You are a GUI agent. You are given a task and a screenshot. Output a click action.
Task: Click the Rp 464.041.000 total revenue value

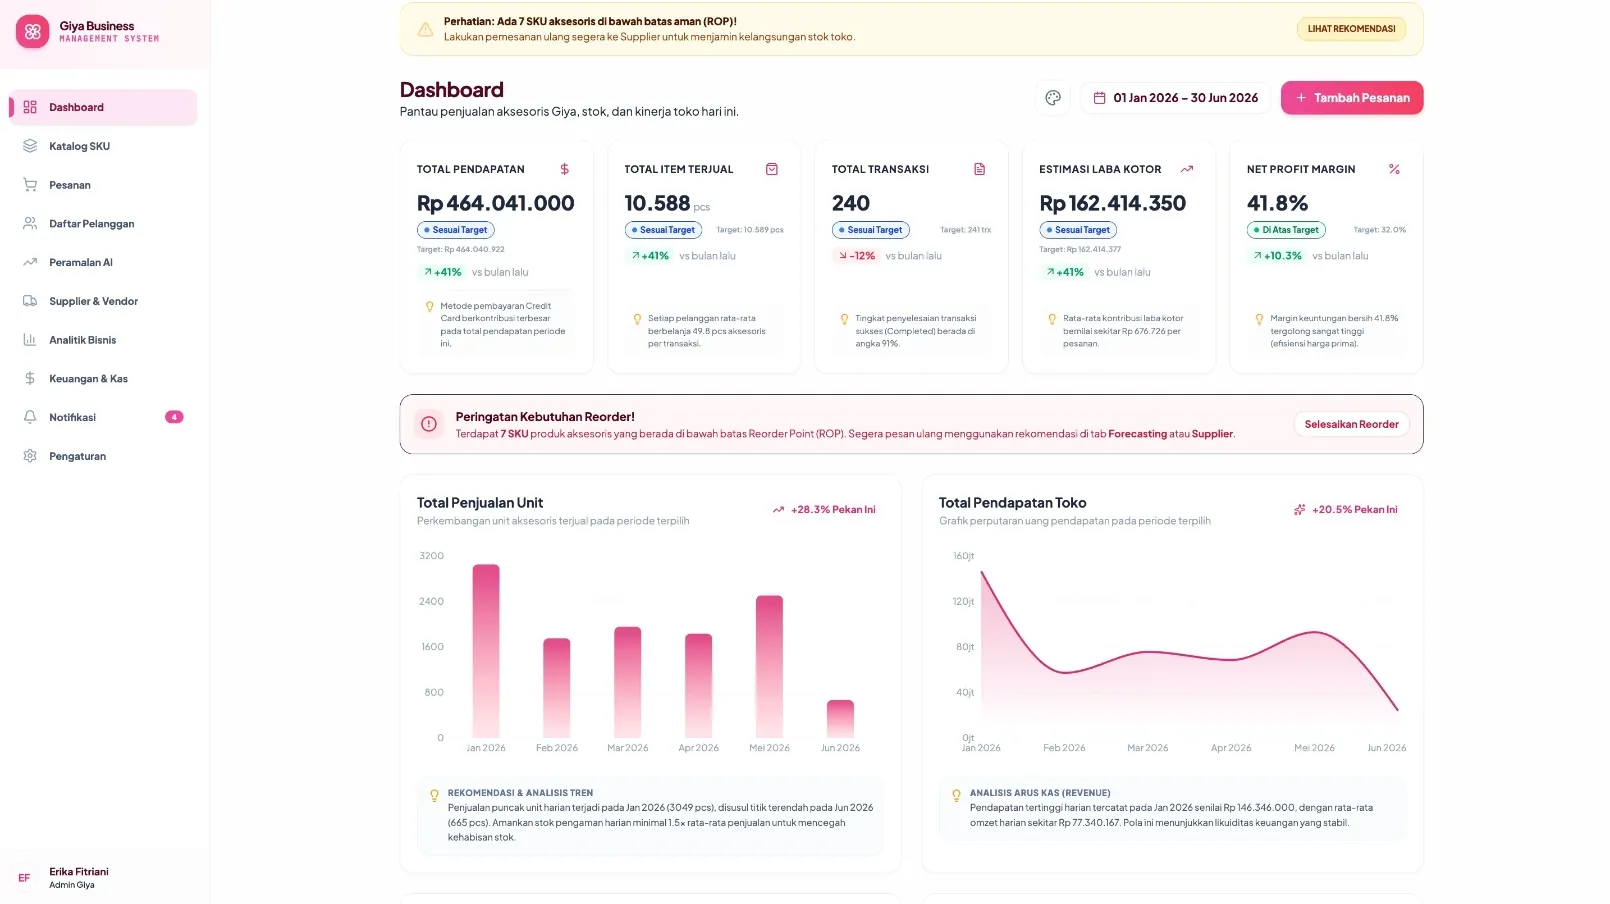[496, 203]
